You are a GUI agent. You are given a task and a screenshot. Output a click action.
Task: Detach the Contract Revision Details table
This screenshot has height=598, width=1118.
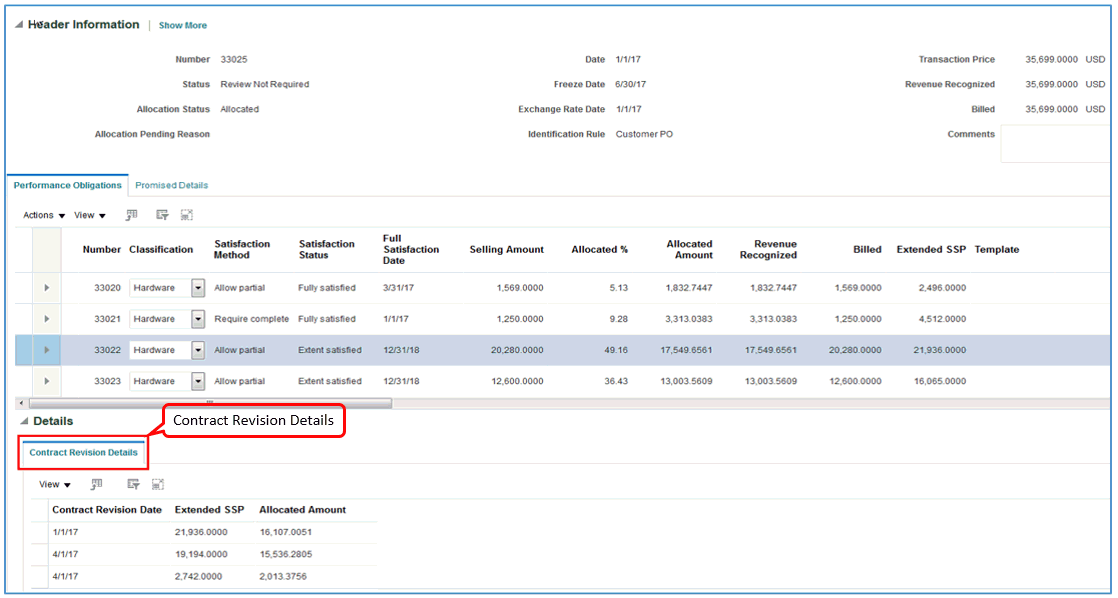point(157,484)
